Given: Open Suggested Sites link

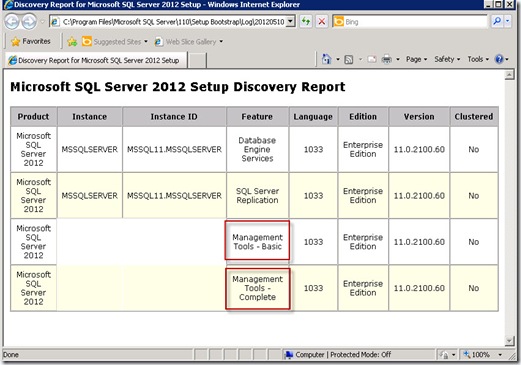Looking at the screenshot, I should point(117,42).
